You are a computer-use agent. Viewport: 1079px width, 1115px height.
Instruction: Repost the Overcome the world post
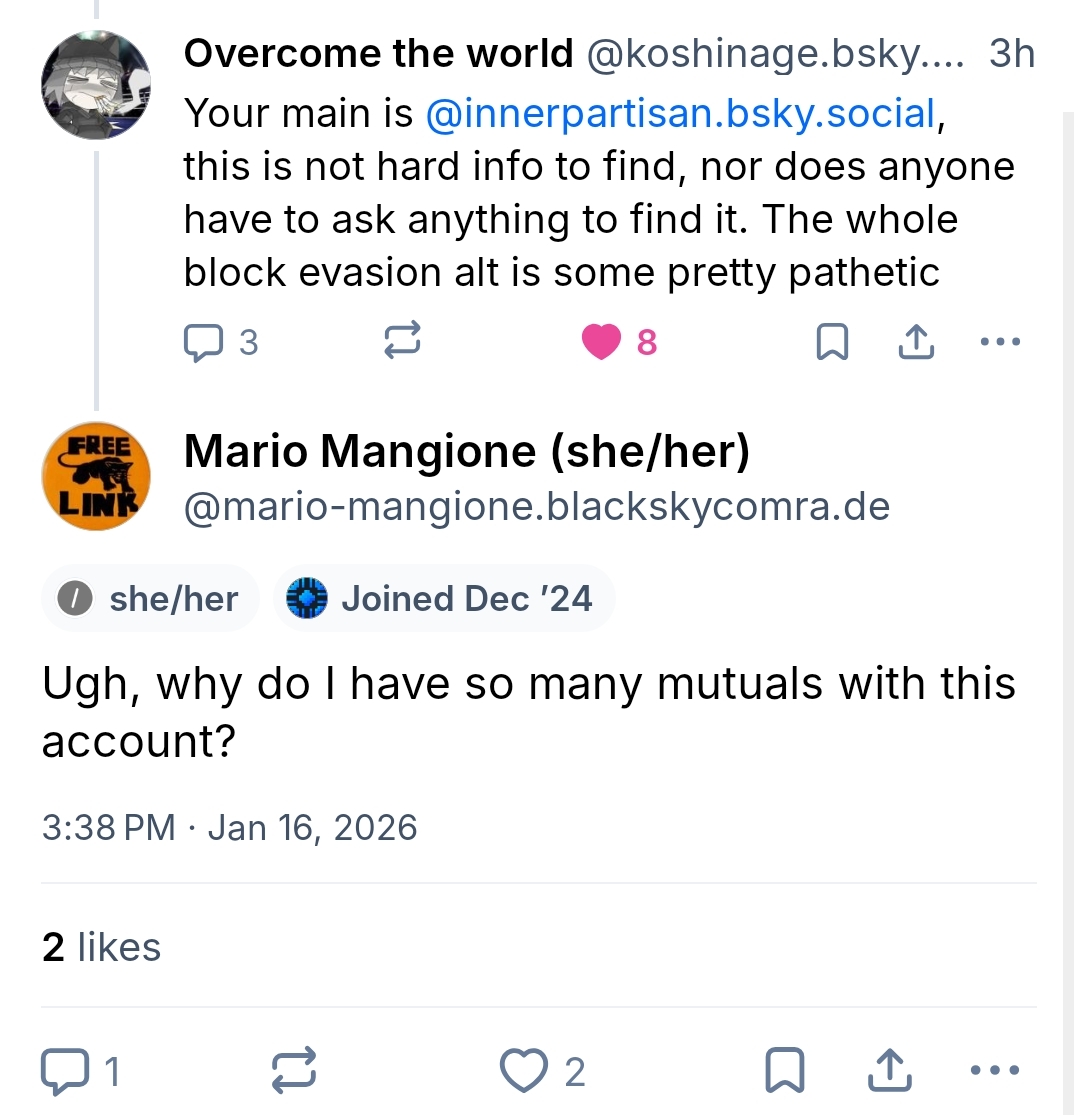coord(402,343)
